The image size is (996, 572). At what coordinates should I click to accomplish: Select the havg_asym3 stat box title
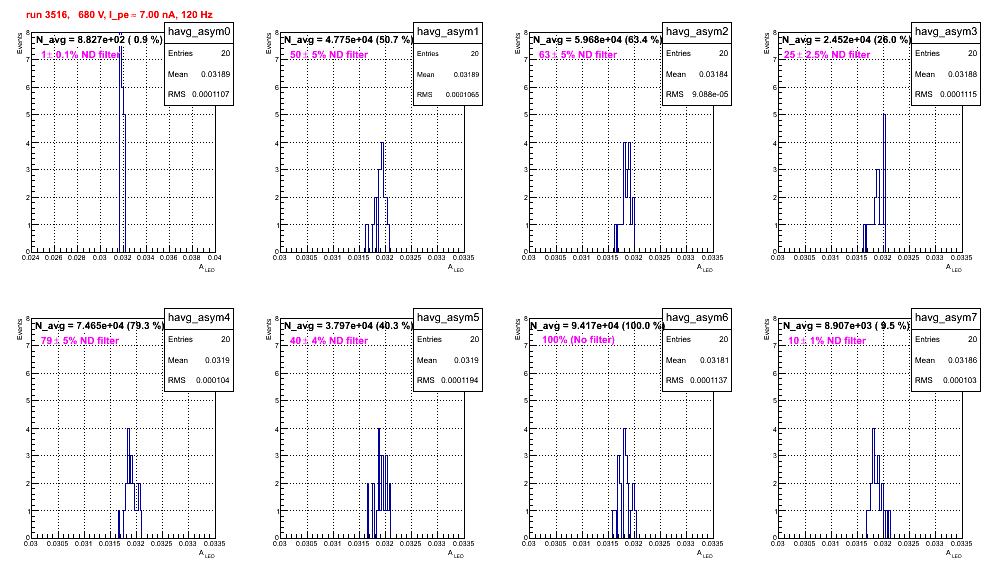point(946,31)
